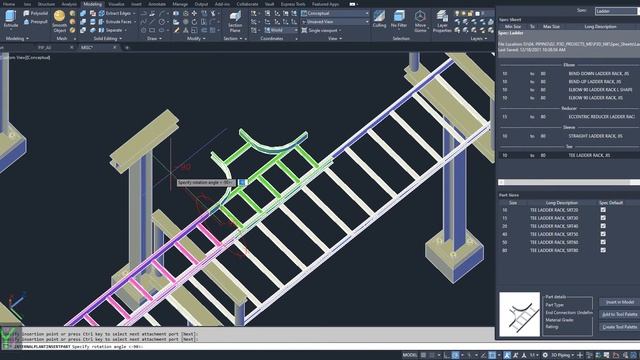Screen dimensions: 640x360
Task: Toggle Spec Default checkbox for size 15
Action: [x=603, y=218]
